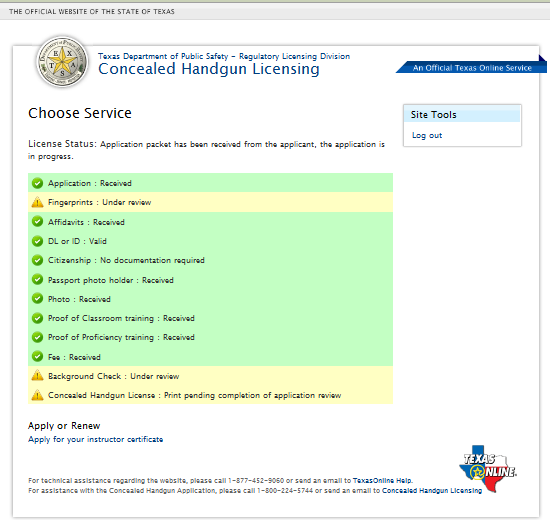Click the green check beside DL or ID
Image resolution: width=550 pixels, height=528 pixels.
point(37,241)
